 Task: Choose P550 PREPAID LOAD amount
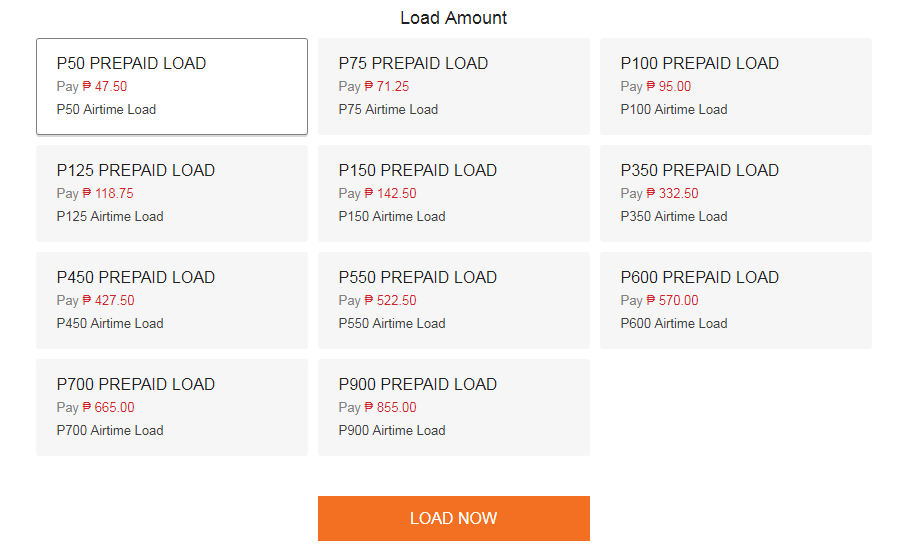[x=453, y=300]
